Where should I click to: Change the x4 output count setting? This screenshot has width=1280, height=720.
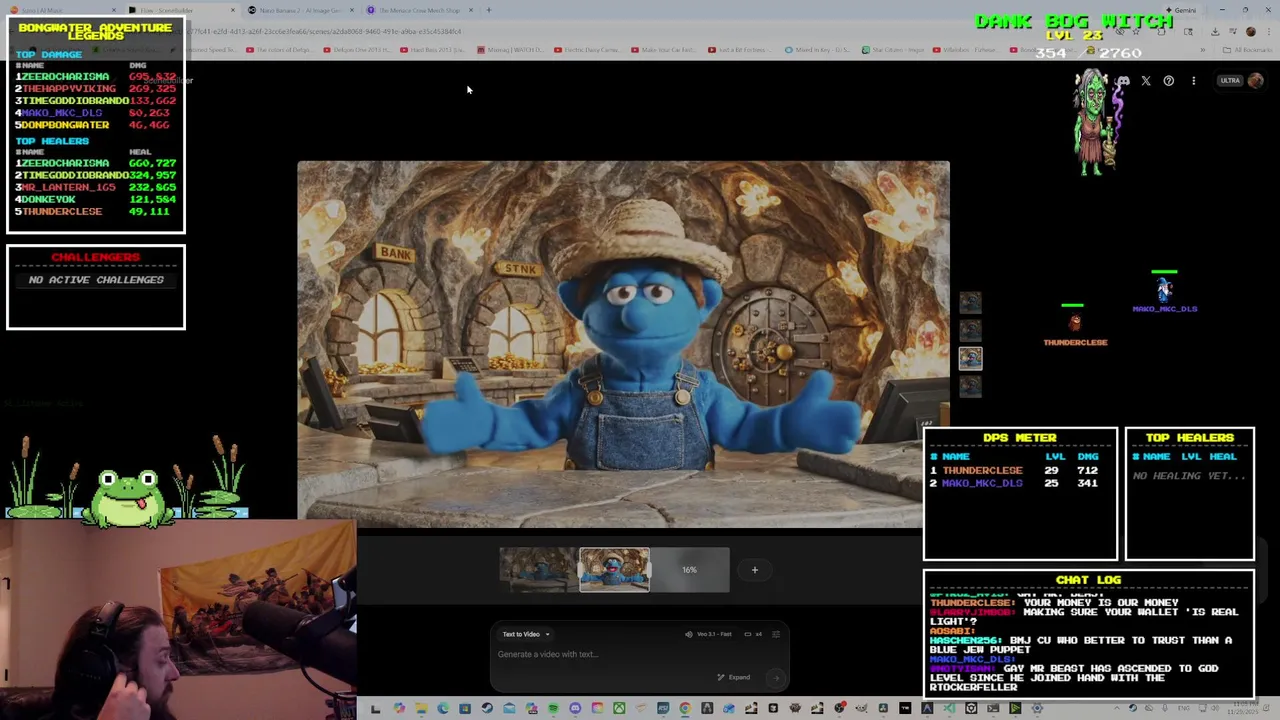(753, 634)
